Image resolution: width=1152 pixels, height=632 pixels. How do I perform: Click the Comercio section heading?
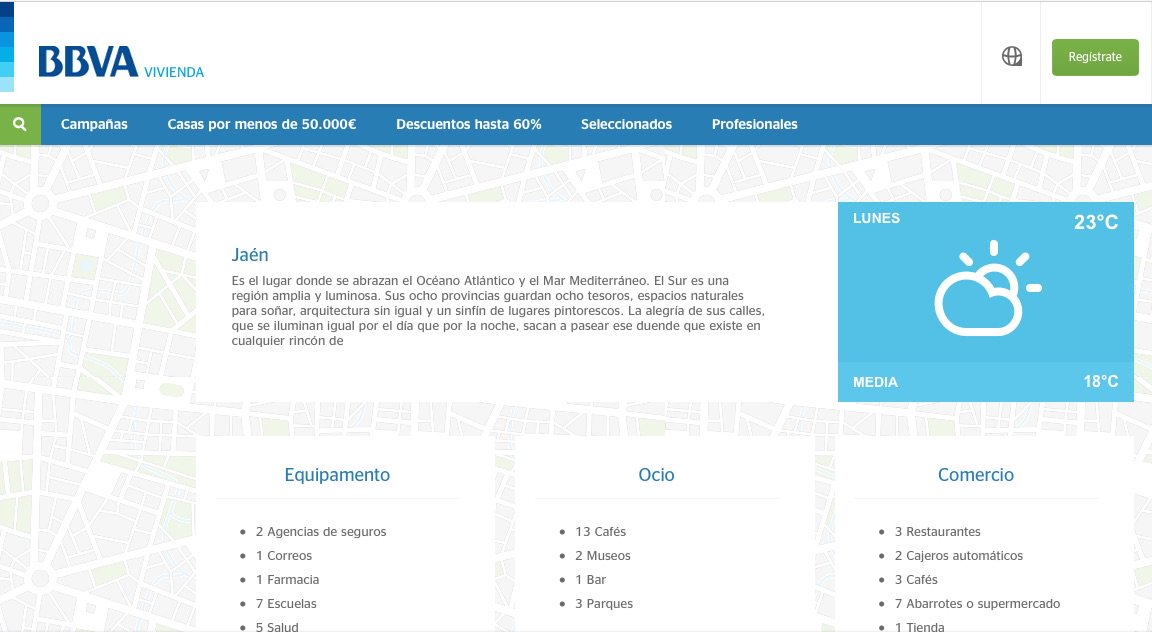coord(976,475)
